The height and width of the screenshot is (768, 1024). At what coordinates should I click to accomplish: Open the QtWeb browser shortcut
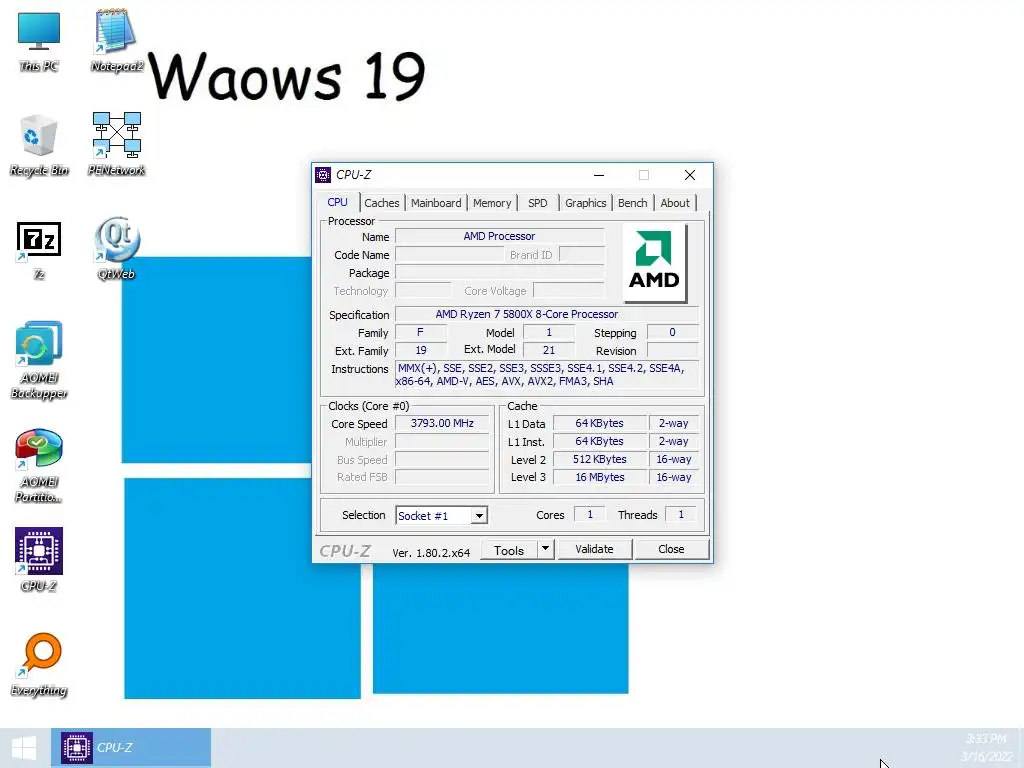click(x=116, y=248)
